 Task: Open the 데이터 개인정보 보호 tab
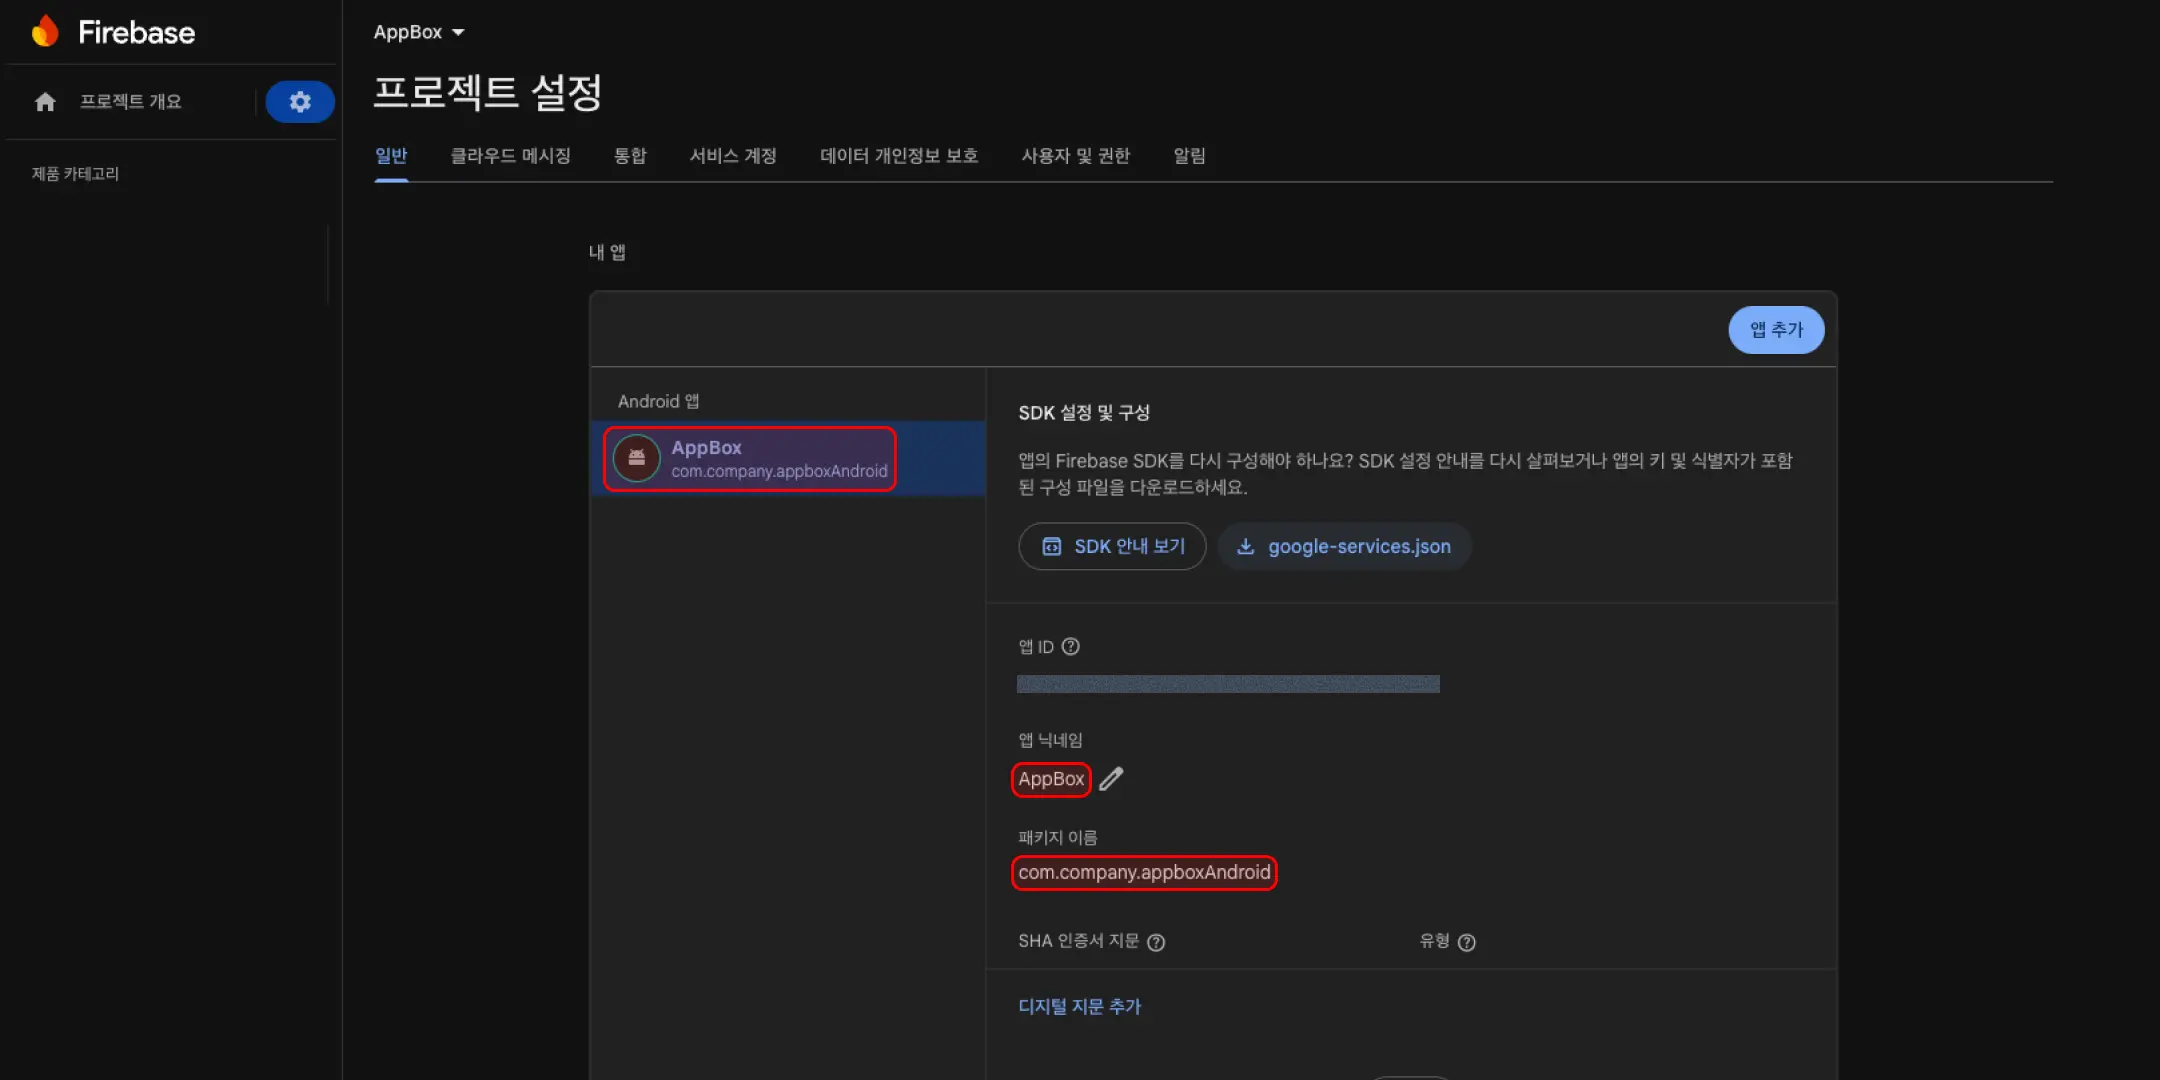[899, 156]
